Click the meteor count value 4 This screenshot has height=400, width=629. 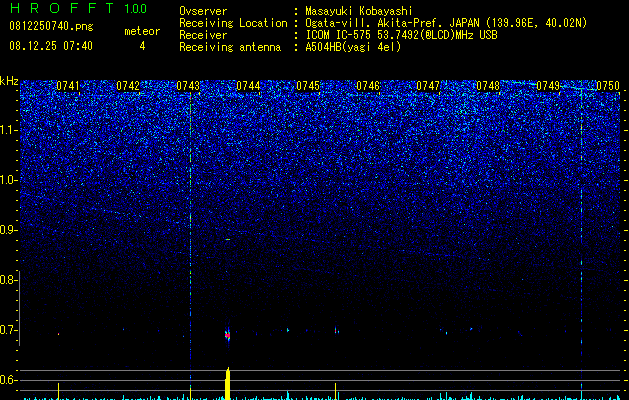142,46
